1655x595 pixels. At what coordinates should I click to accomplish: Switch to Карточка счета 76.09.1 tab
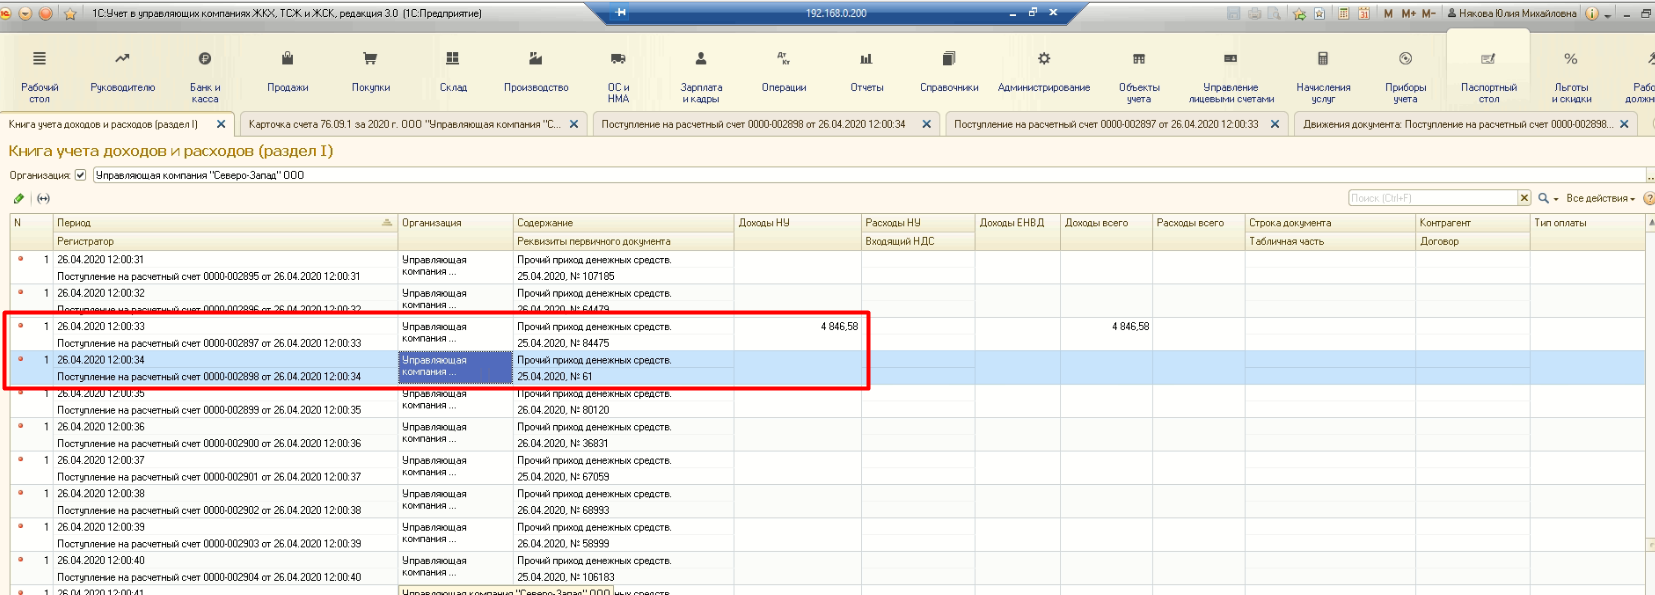click(x=404, y=124)
